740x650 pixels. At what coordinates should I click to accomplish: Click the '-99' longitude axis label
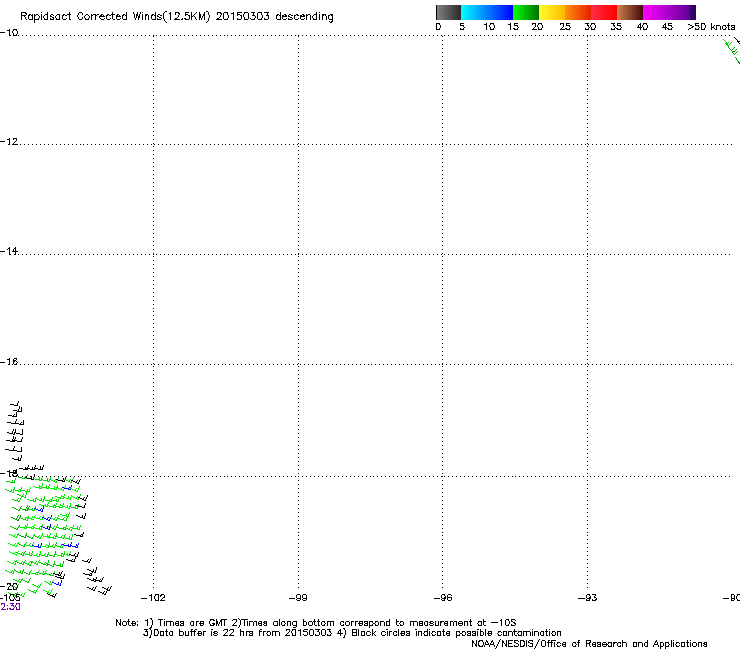tap(298, 598)
